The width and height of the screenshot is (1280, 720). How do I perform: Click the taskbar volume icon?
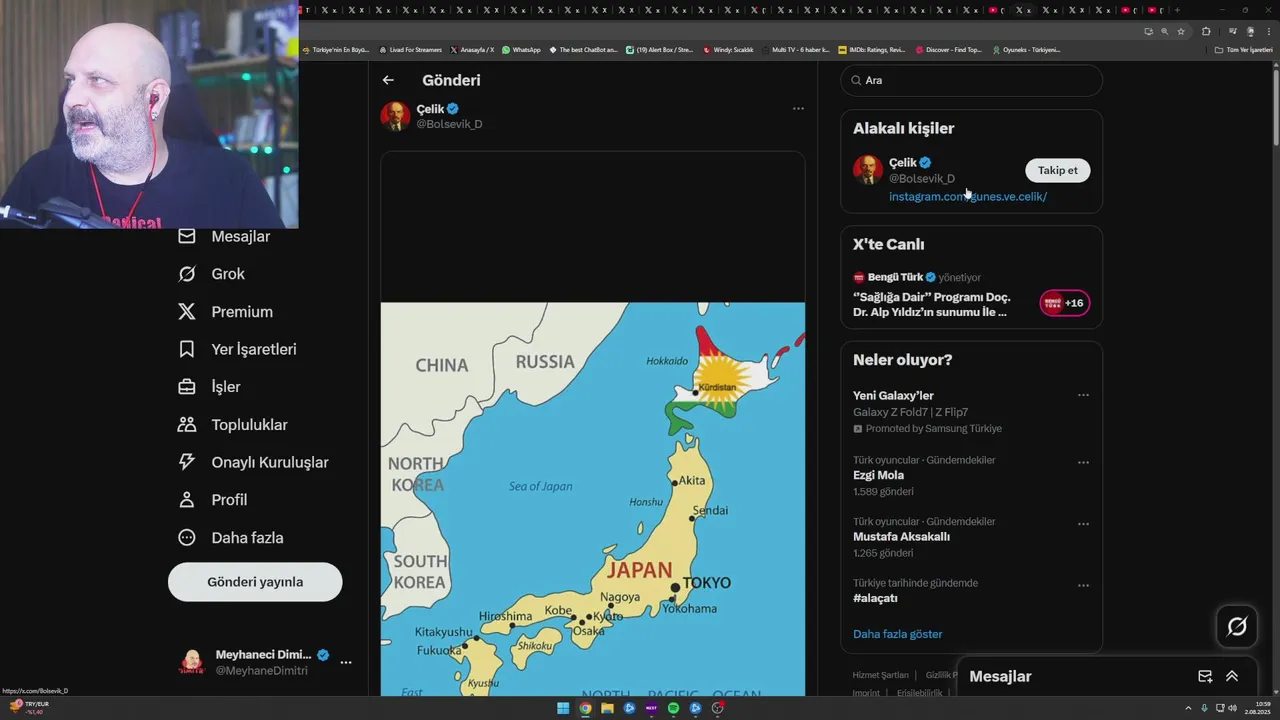click(x=1232, y=708)
